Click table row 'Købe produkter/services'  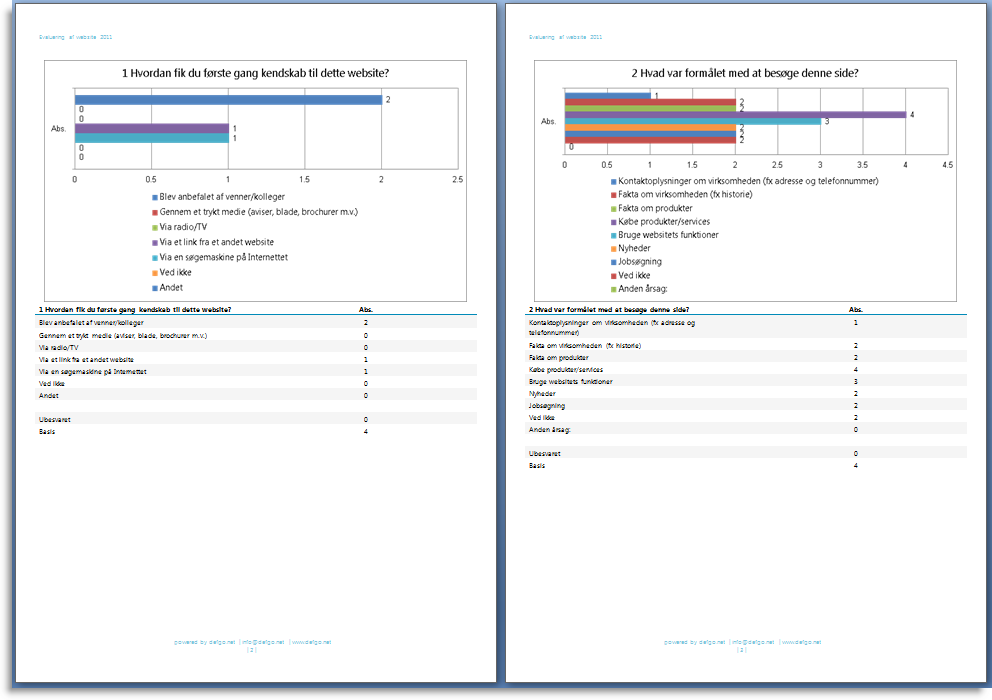pyautogui.click(x=746, y=370)
